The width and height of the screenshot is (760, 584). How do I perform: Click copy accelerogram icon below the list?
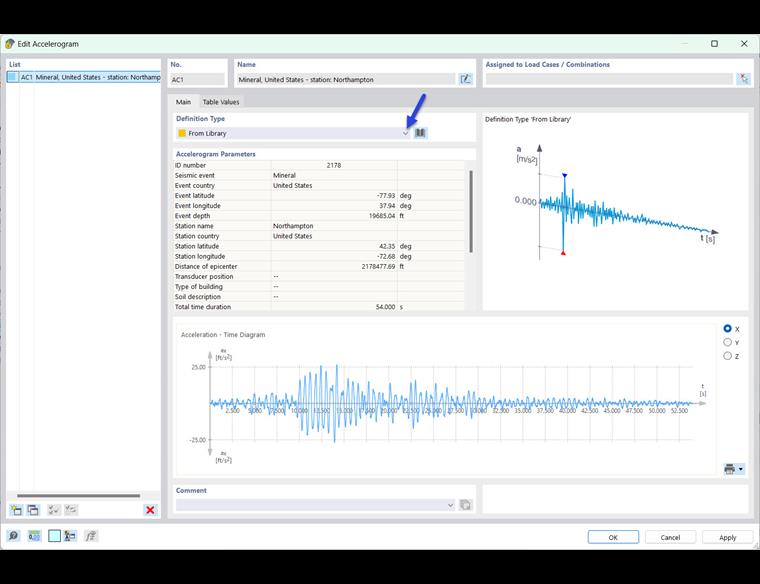point(33,510)
